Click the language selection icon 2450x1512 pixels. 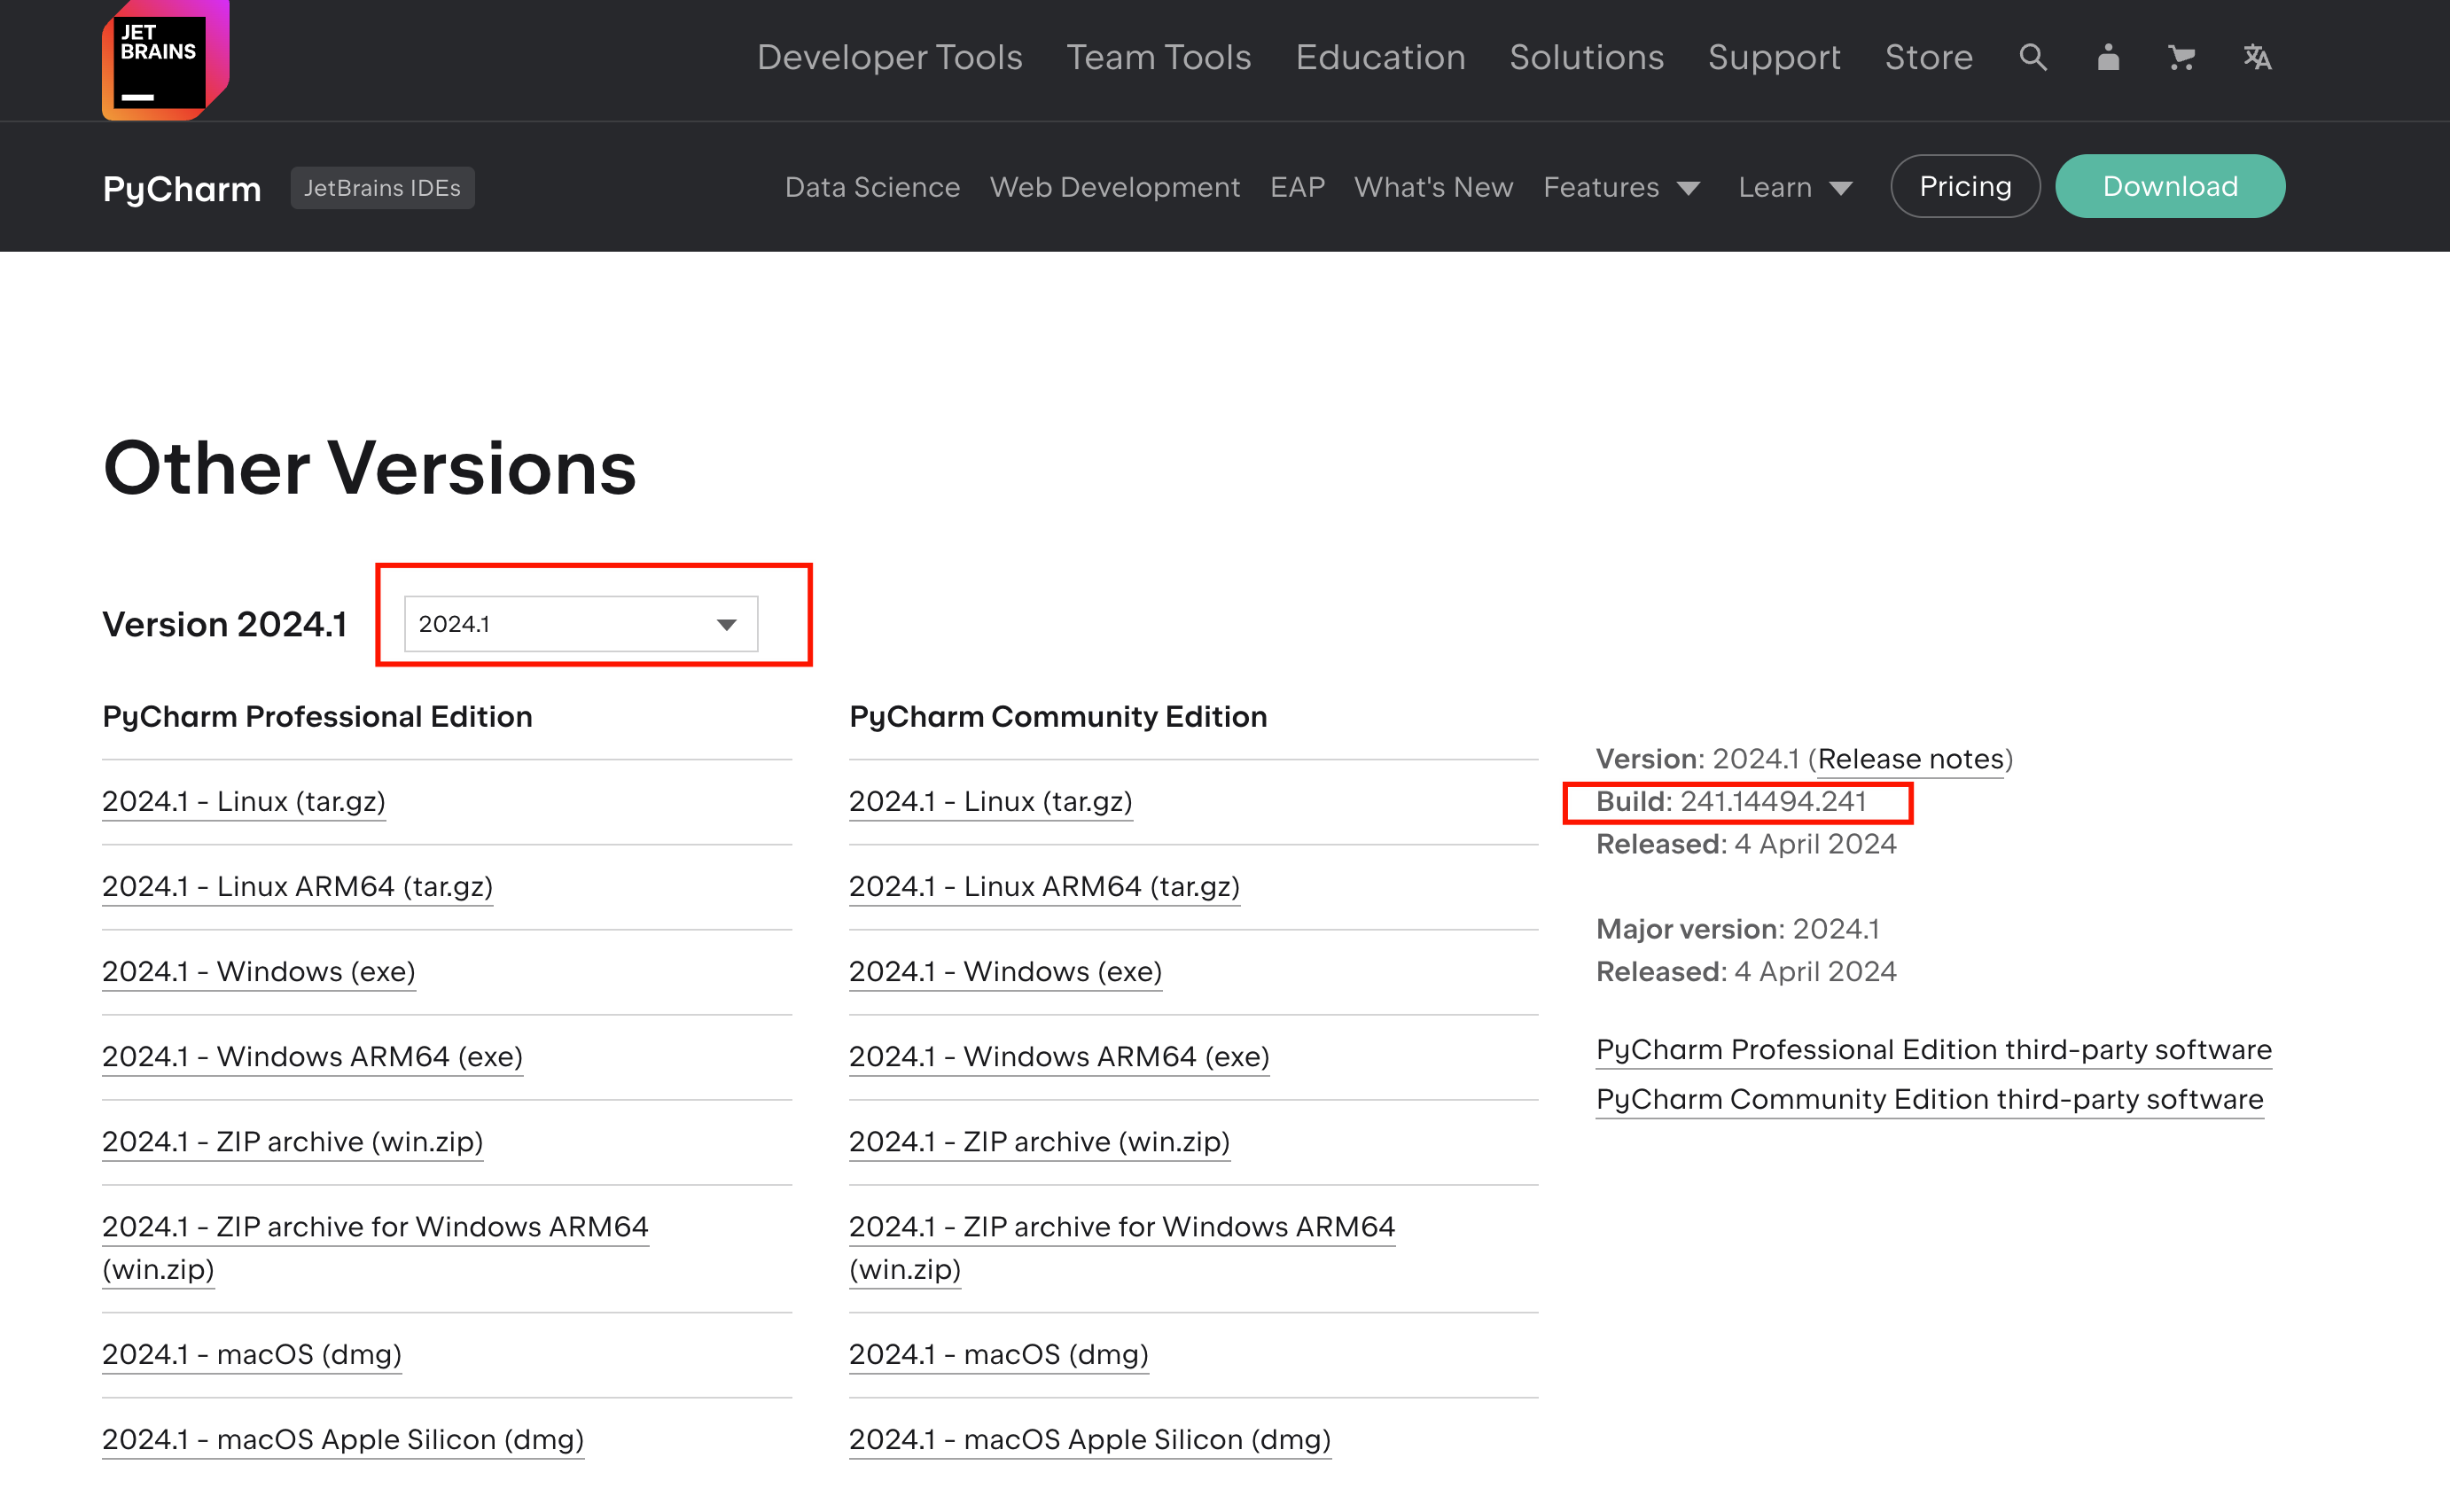point(2257,57)
